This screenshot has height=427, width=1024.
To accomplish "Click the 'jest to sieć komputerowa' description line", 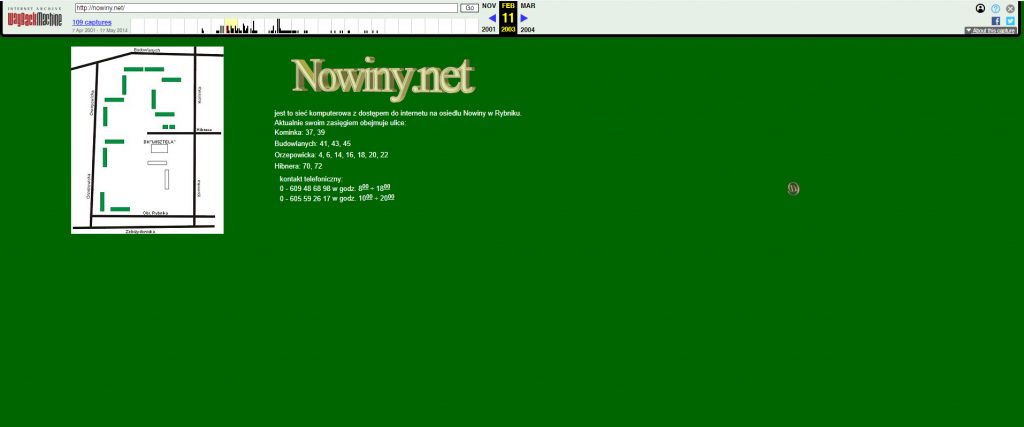I will pyautogui.click(x=398, y=113).
